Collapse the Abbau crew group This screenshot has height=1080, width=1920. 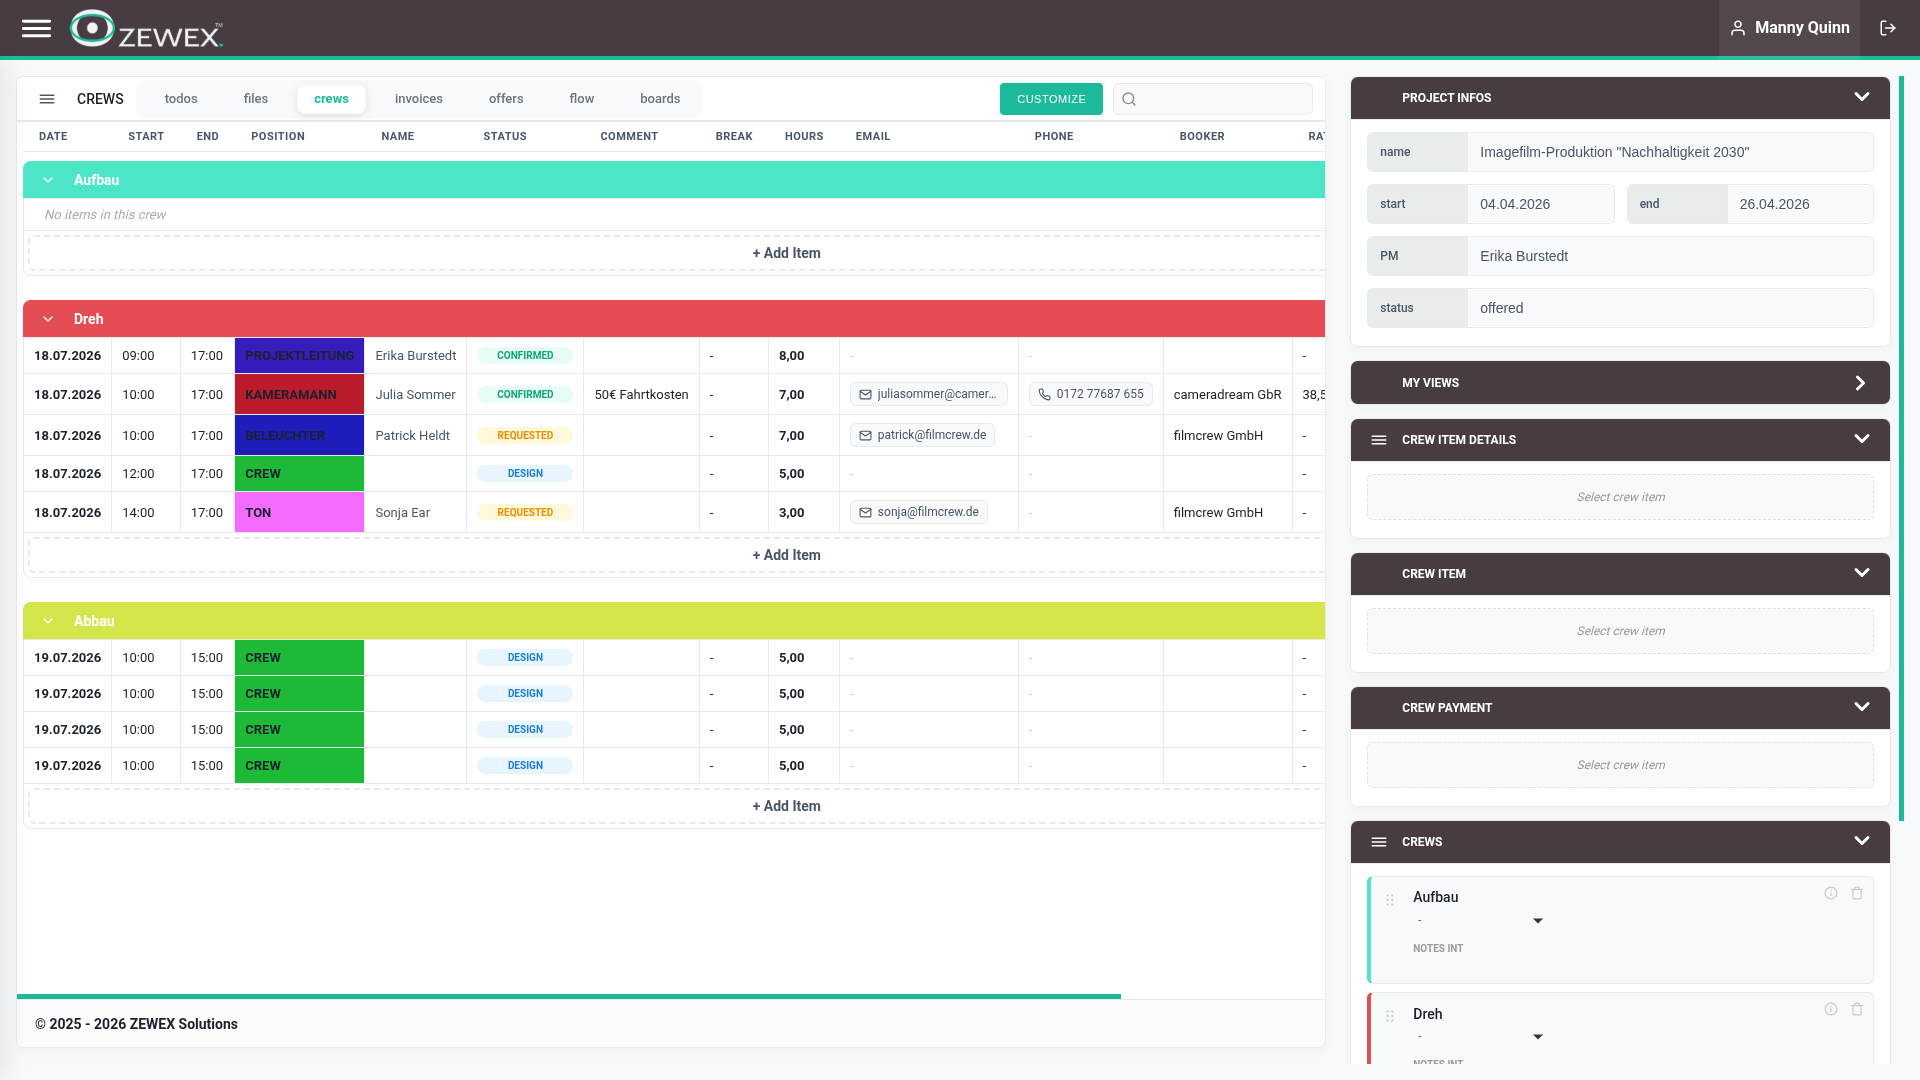pos(48,621)
